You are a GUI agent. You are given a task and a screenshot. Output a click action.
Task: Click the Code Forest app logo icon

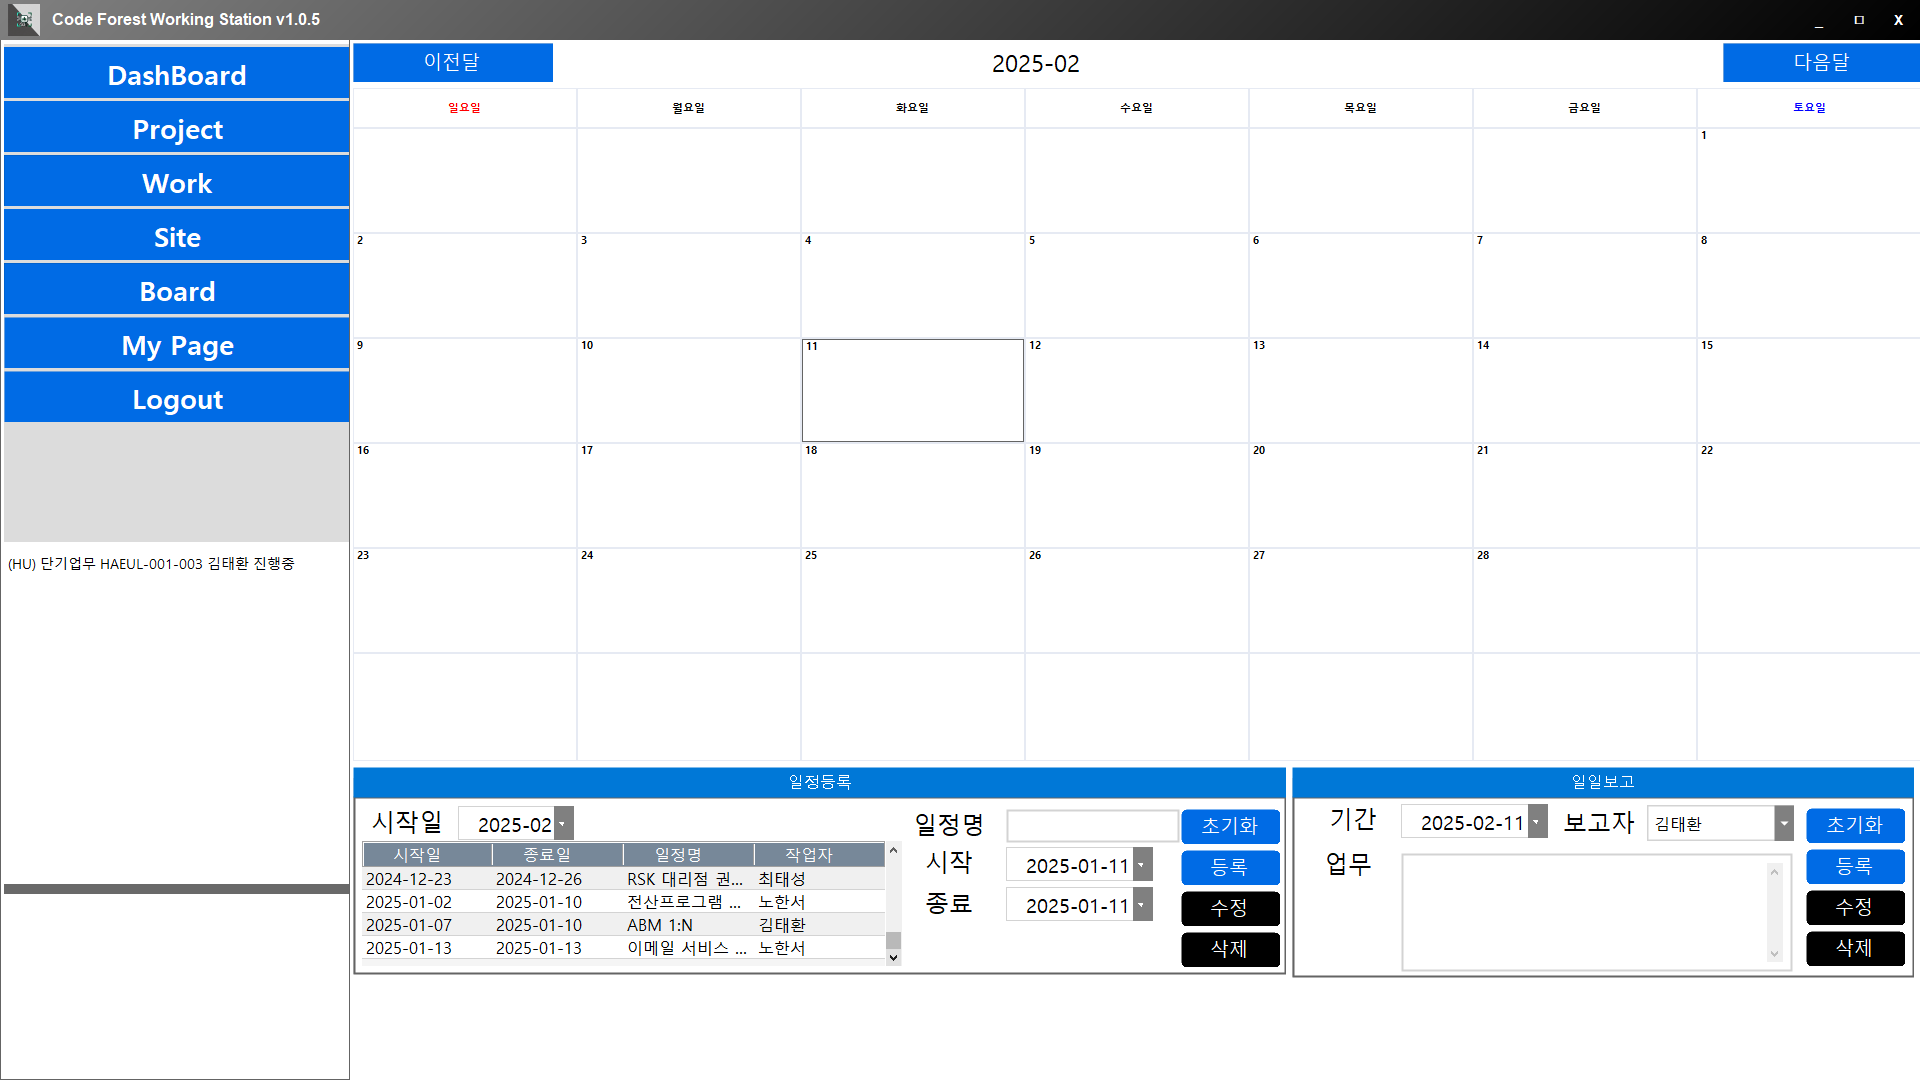(24, 19)
